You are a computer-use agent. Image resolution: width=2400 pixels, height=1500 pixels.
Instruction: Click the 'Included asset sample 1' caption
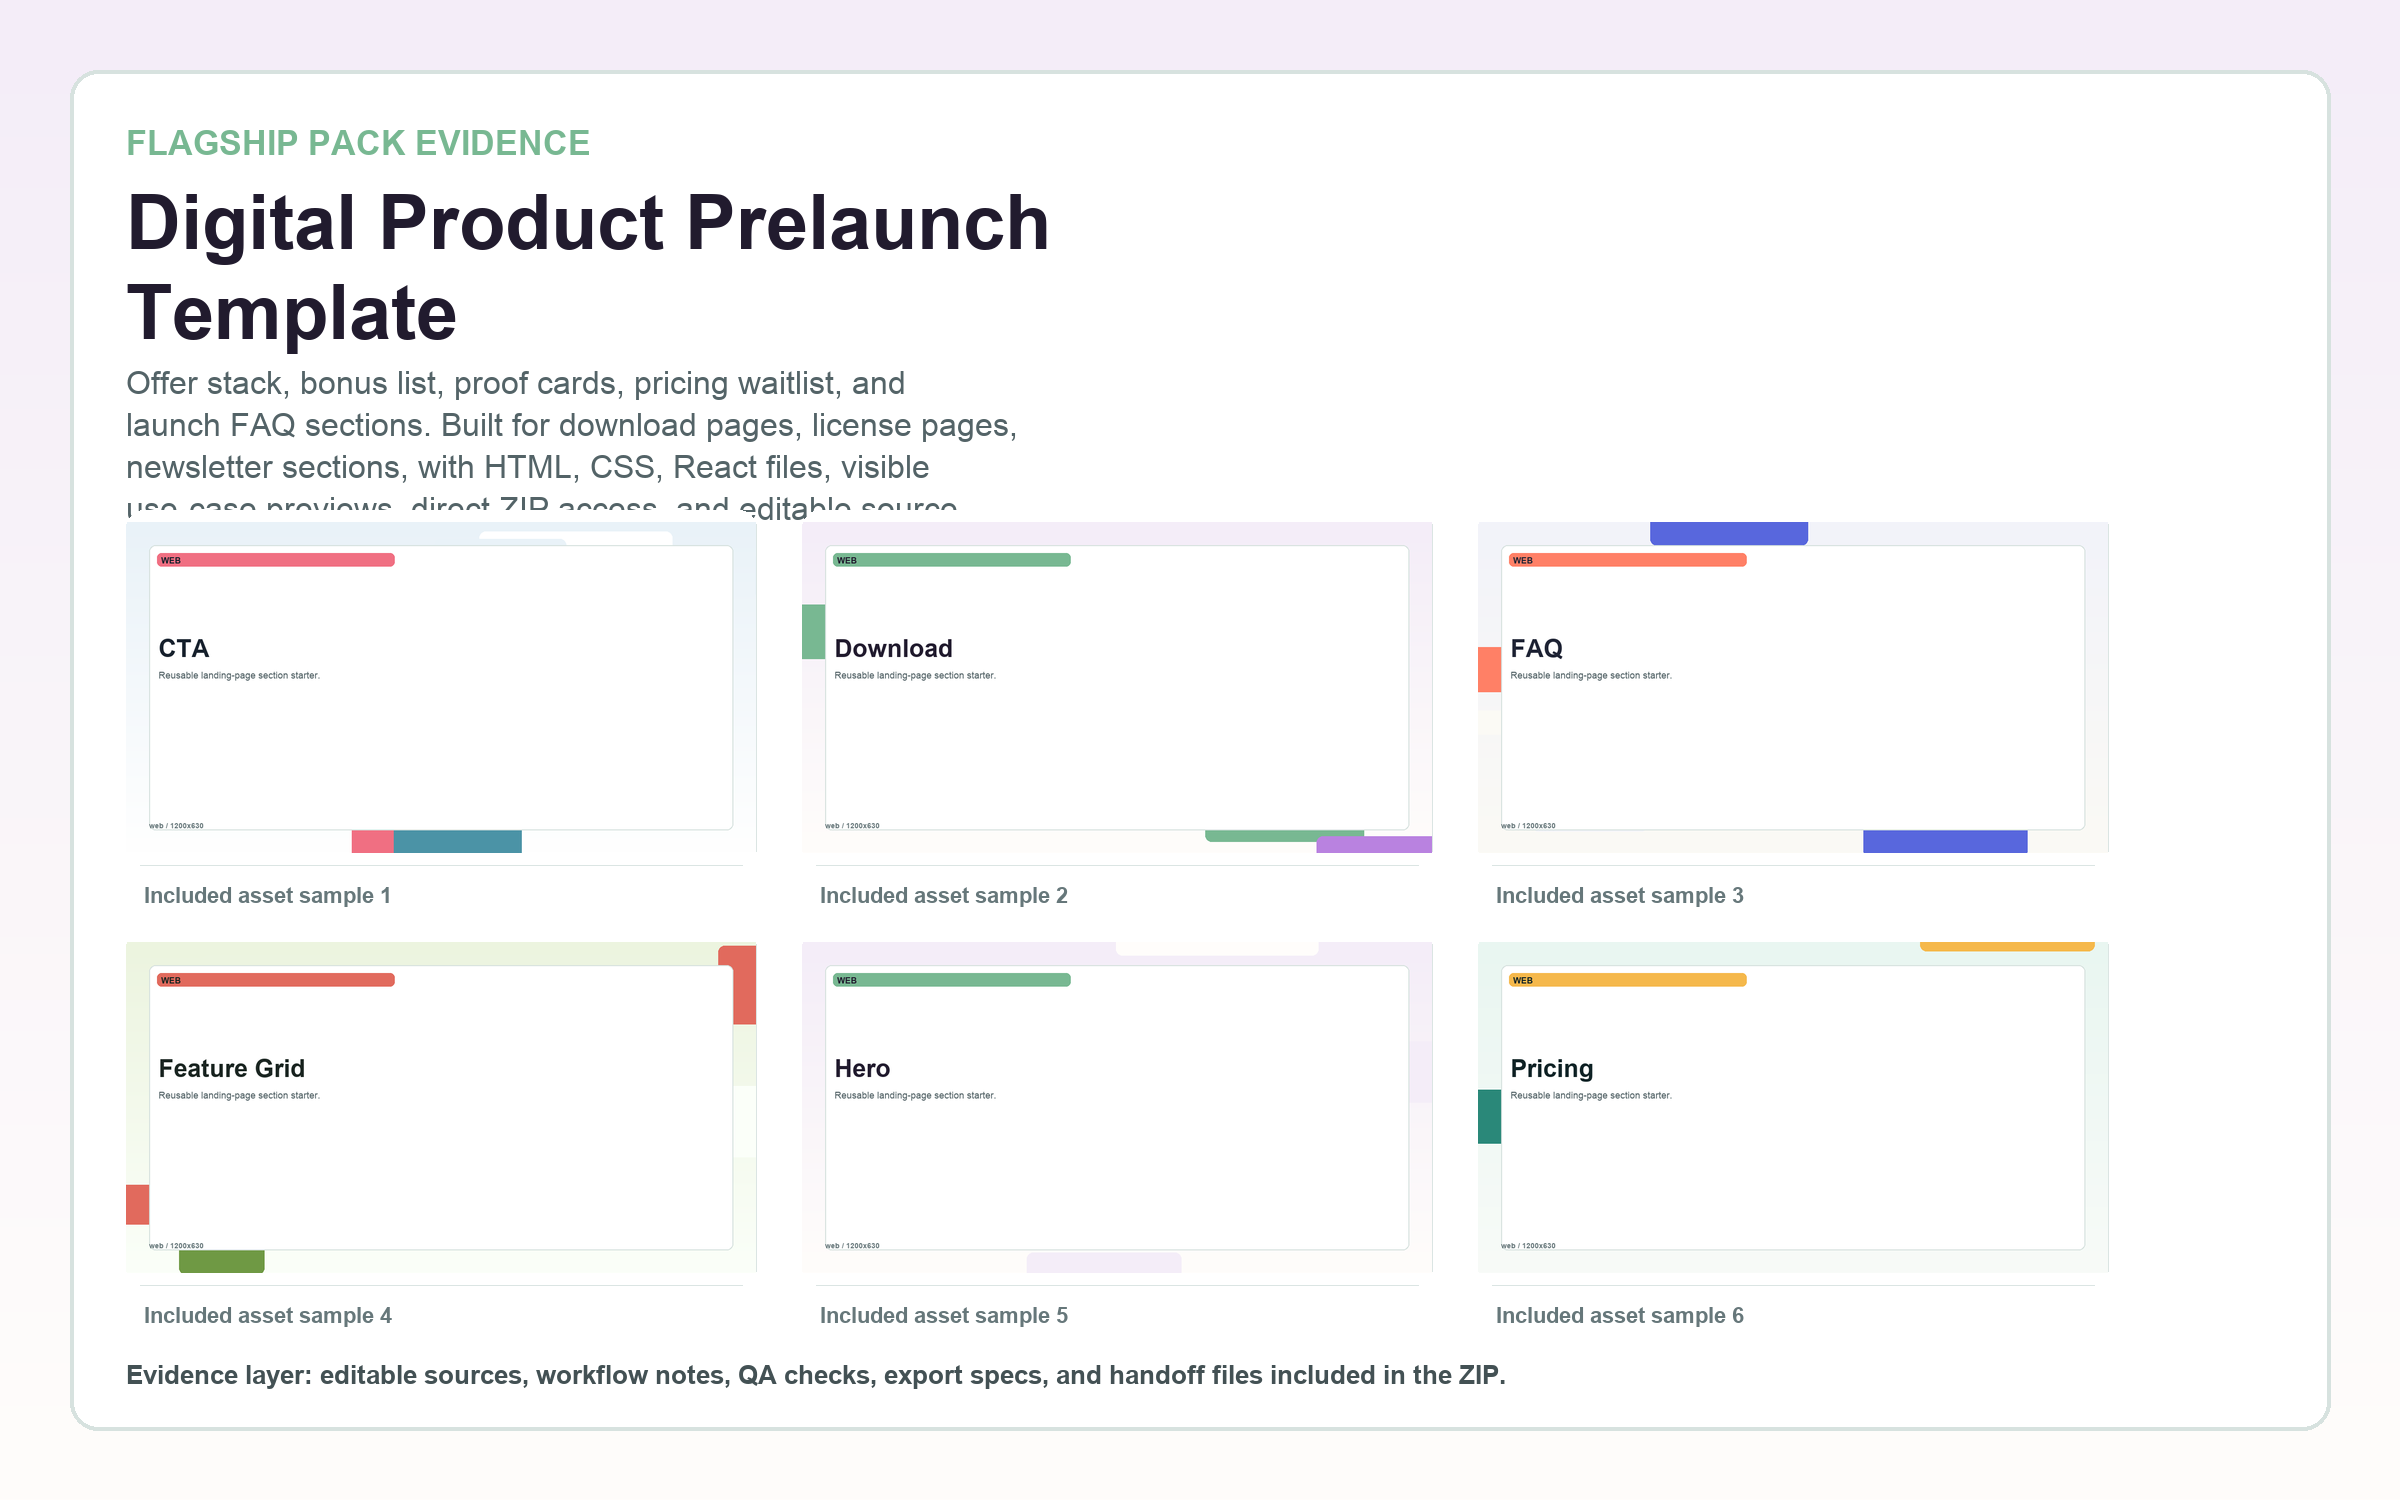(267, 896)
